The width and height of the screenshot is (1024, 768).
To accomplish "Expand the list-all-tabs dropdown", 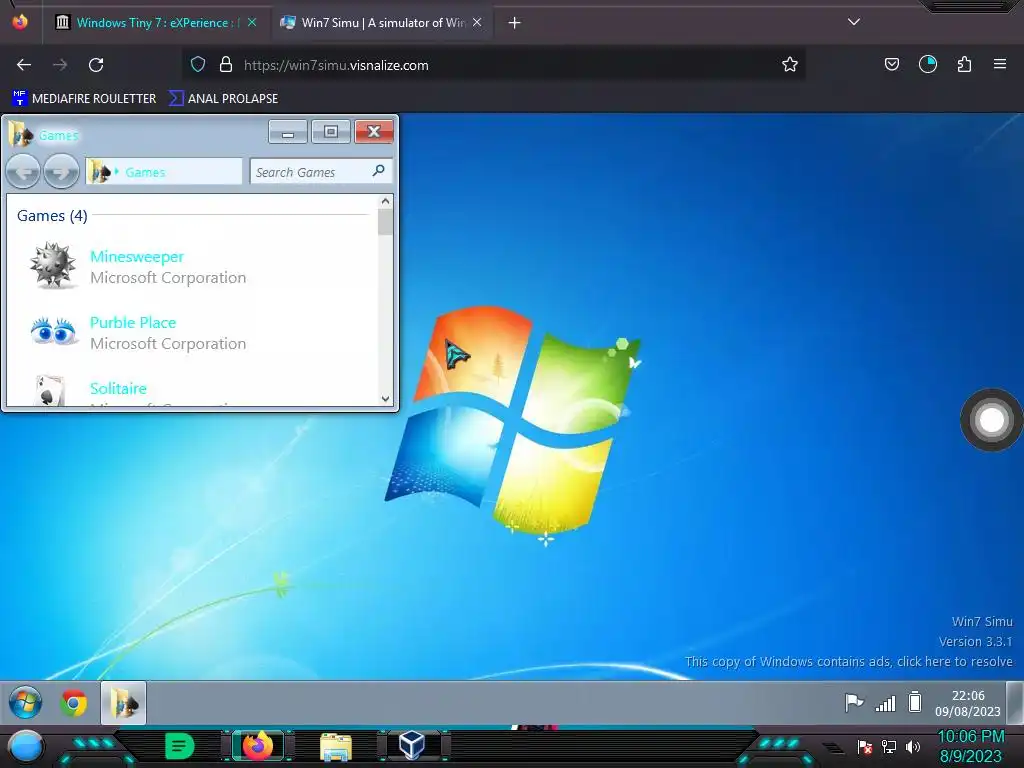I will point(854,22).
